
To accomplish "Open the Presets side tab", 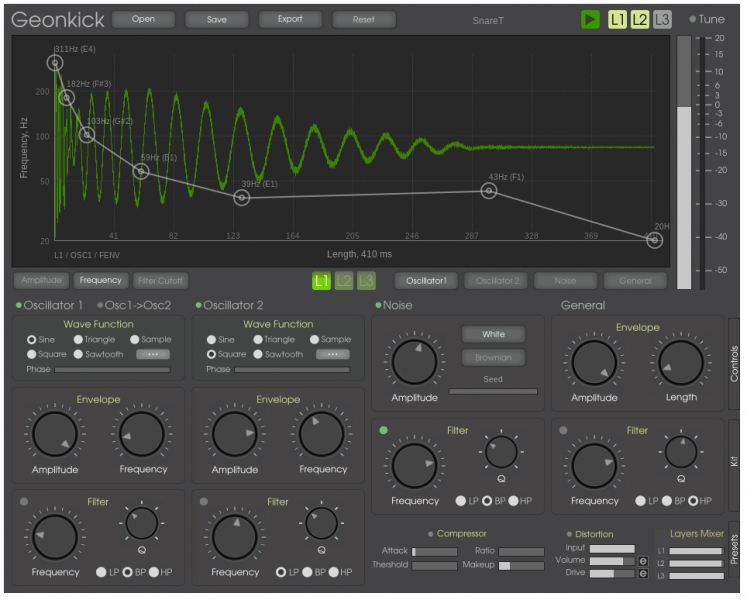I will click(734, 549).
